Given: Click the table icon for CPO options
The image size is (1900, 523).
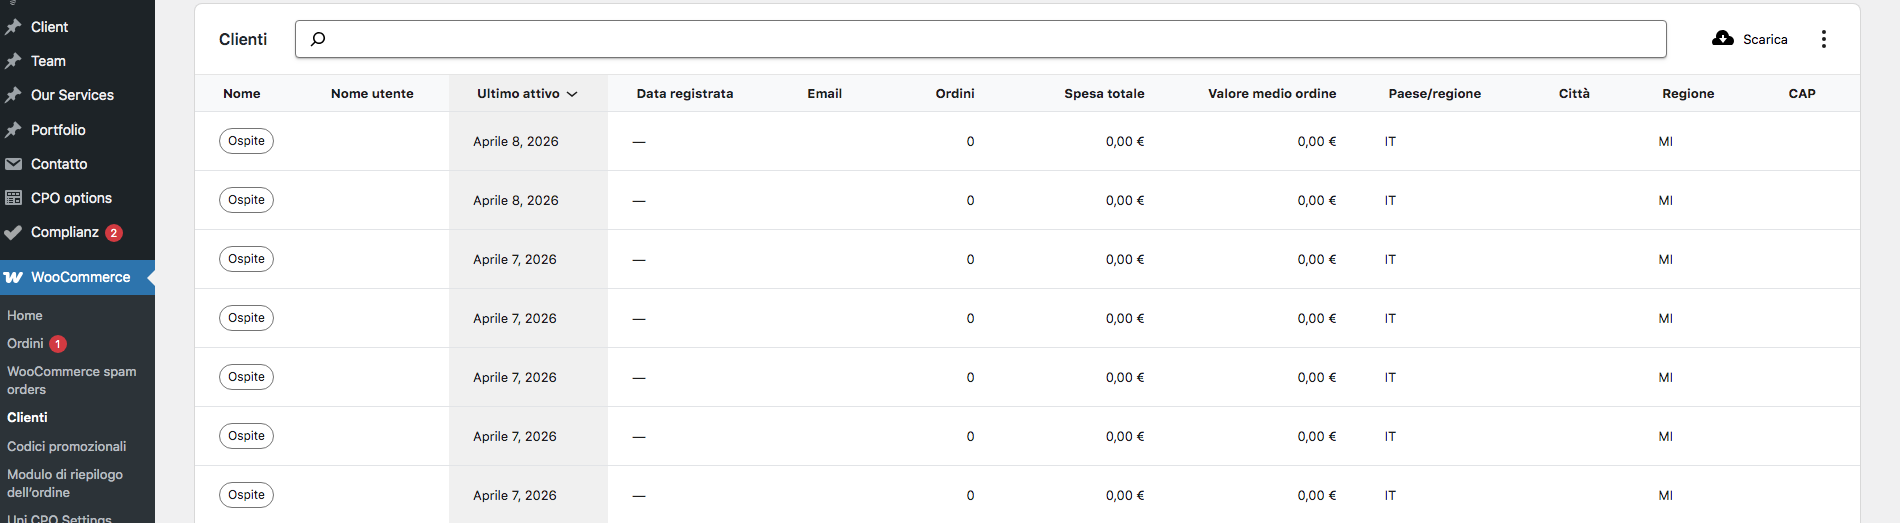Looking at the screenshot, I should pos(13,198).
